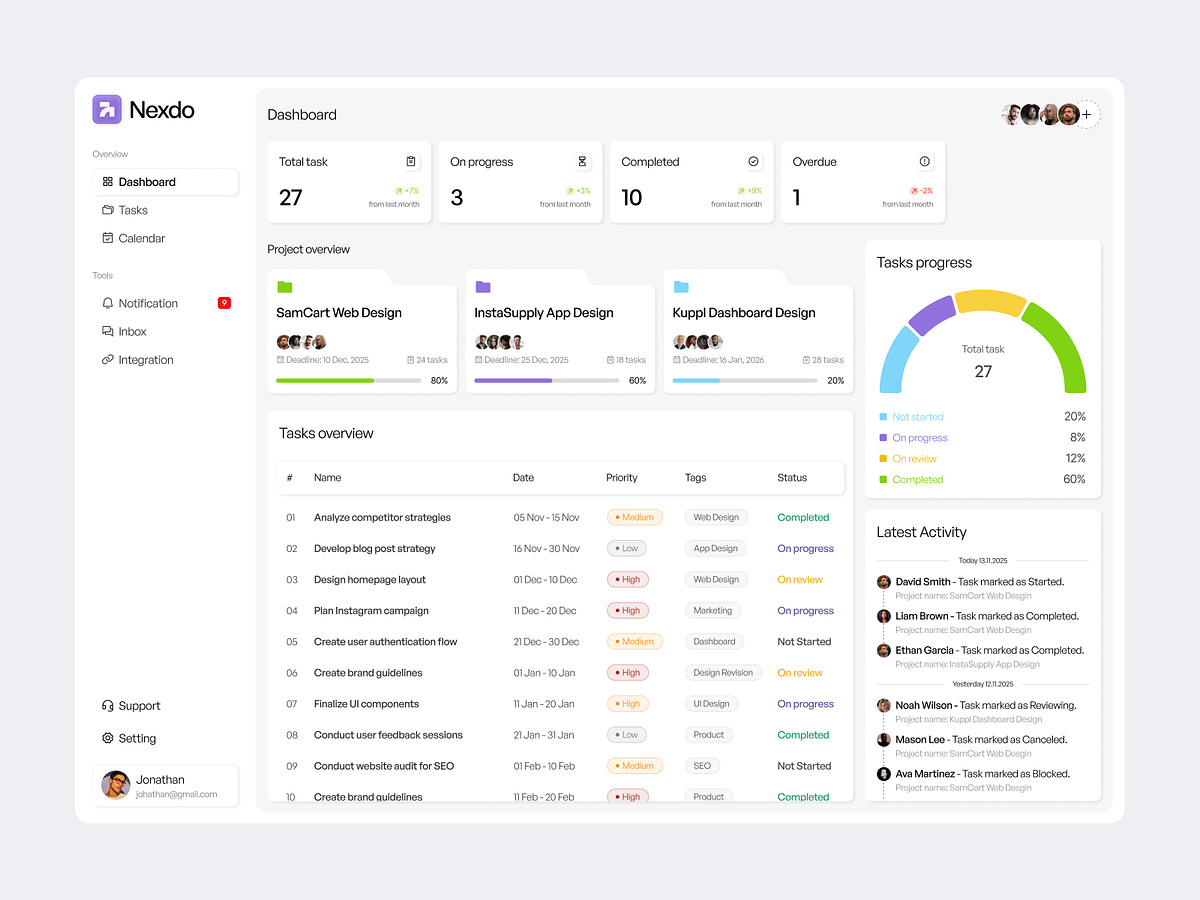
Task: Click the team avatars in the header
Action: click(x=1040, y=114)
